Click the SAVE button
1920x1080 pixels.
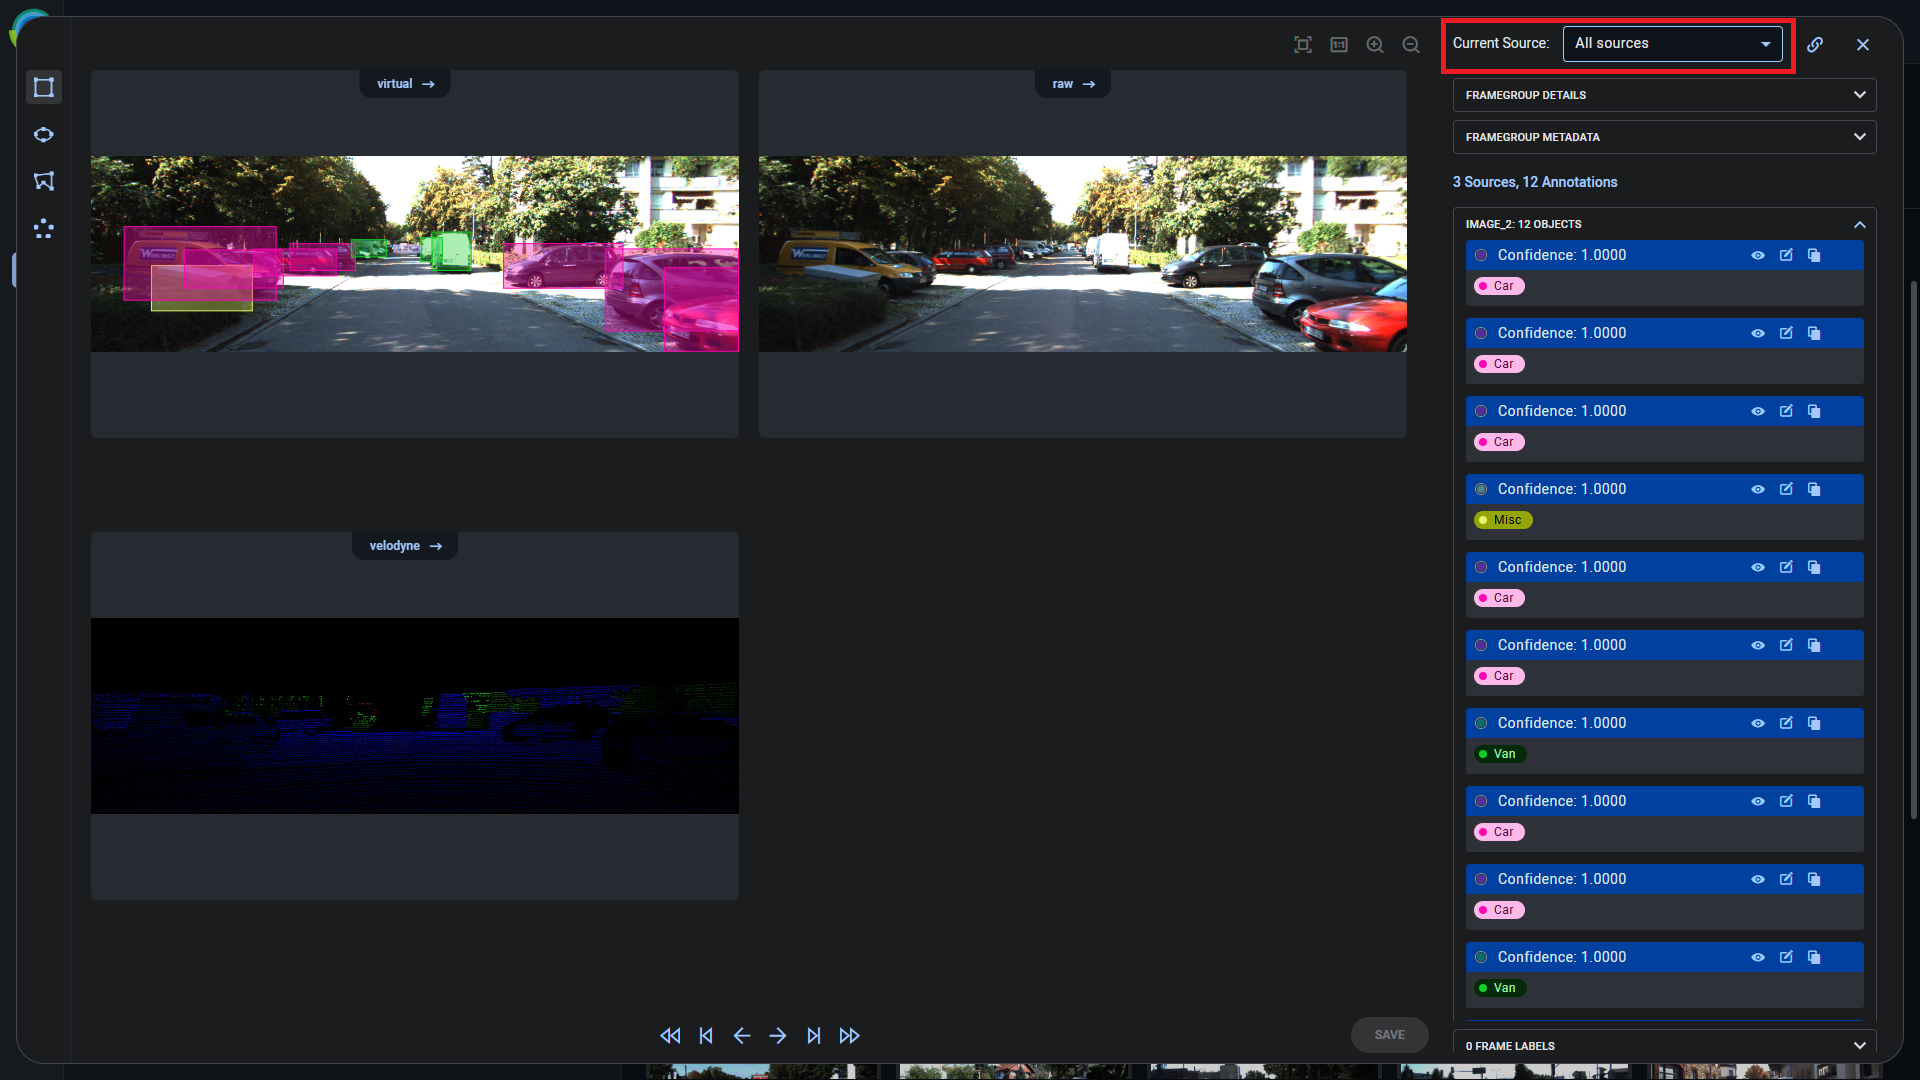[x=1389, y=1035]
